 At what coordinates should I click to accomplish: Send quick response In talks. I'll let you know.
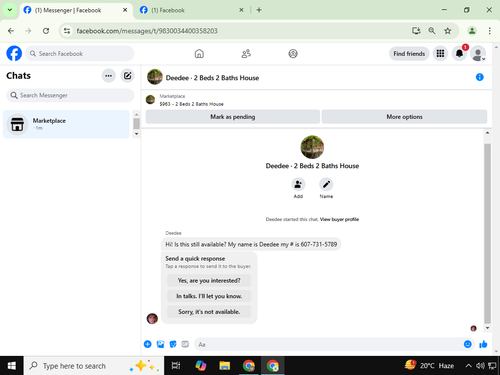click(x=209, y=296)
